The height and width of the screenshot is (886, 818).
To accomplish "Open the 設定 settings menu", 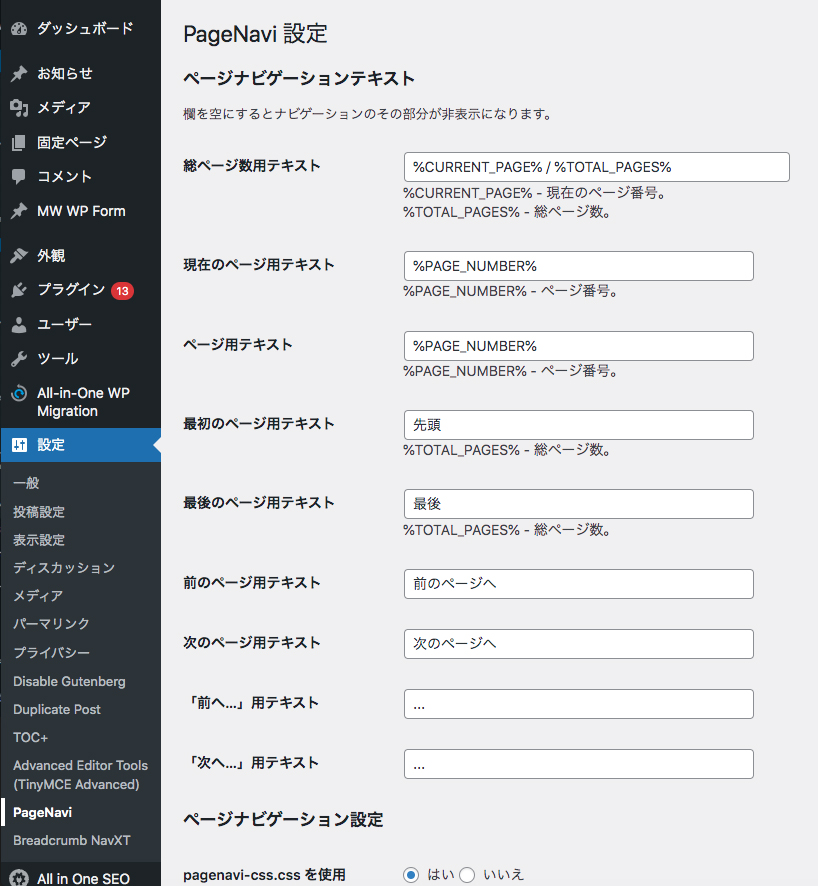I will point(50,445).
